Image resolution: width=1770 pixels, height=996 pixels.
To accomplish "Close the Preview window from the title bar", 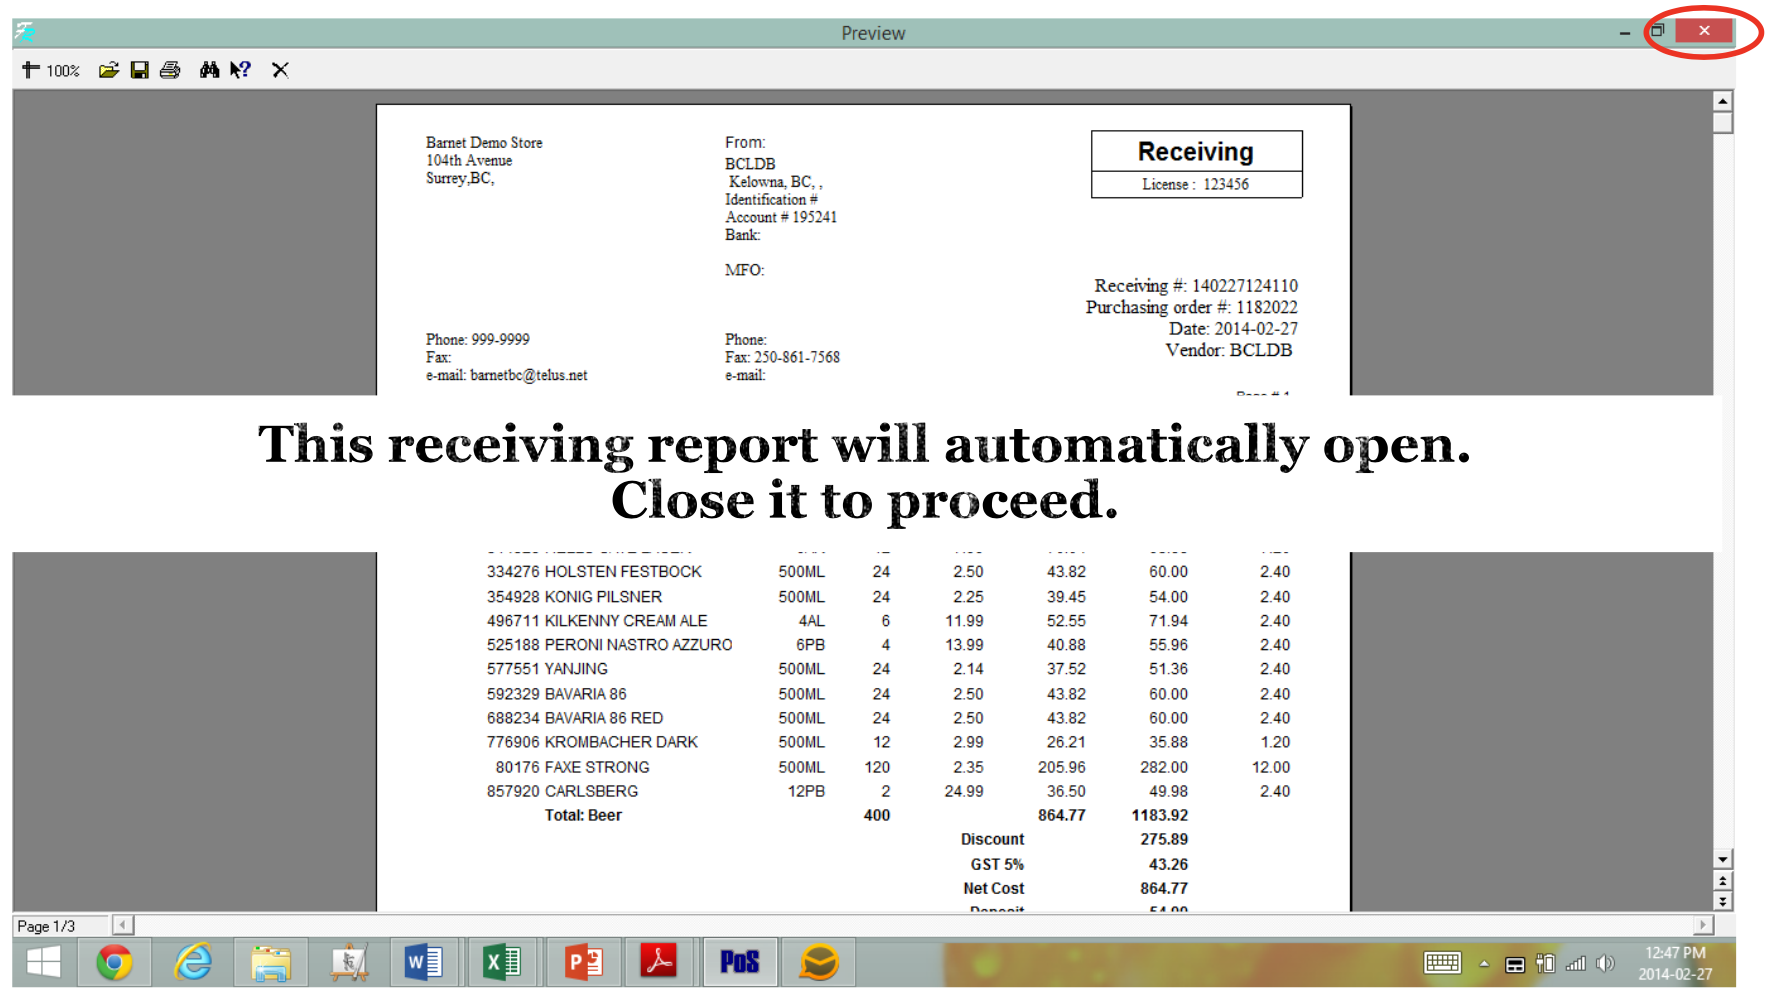I will pos(1704,31).
